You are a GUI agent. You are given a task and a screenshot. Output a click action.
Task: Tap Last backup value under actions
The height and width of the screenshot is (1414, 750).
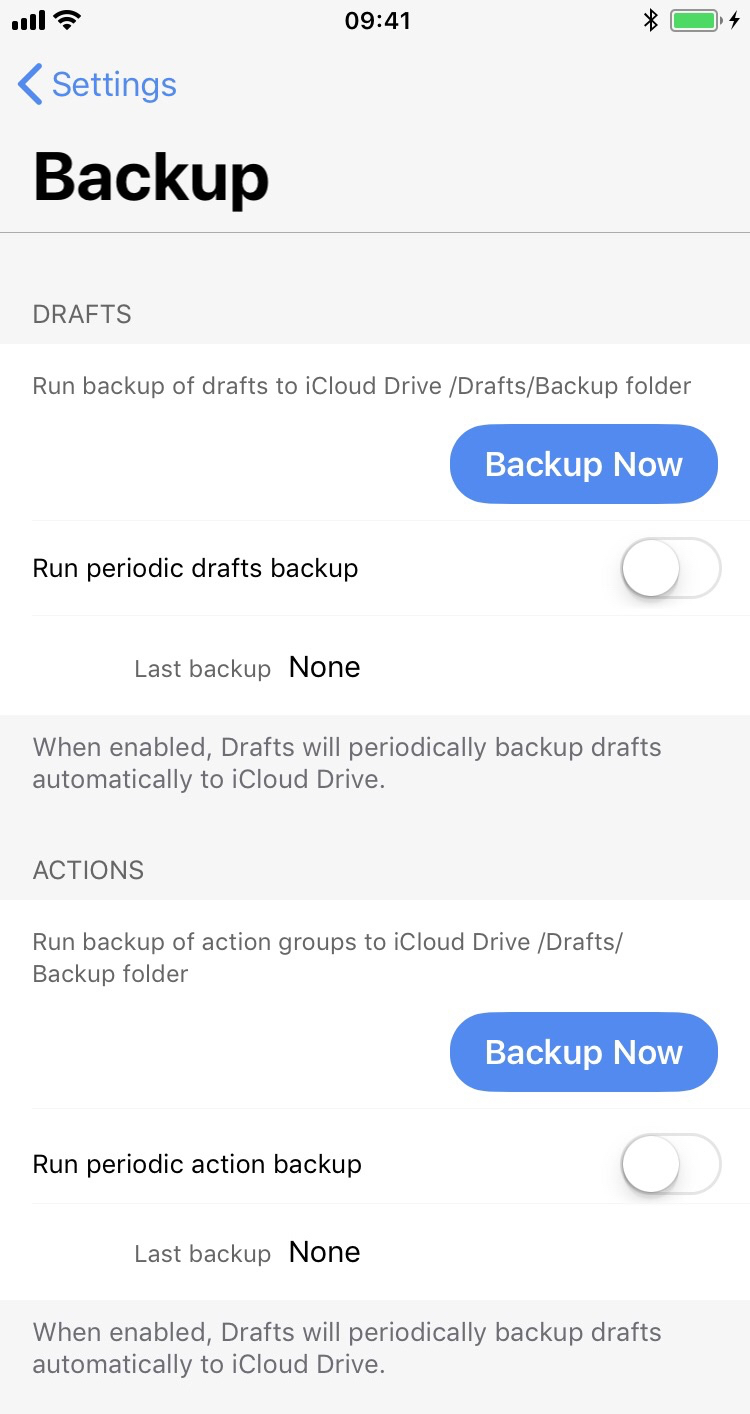(x=324, y=1252)
